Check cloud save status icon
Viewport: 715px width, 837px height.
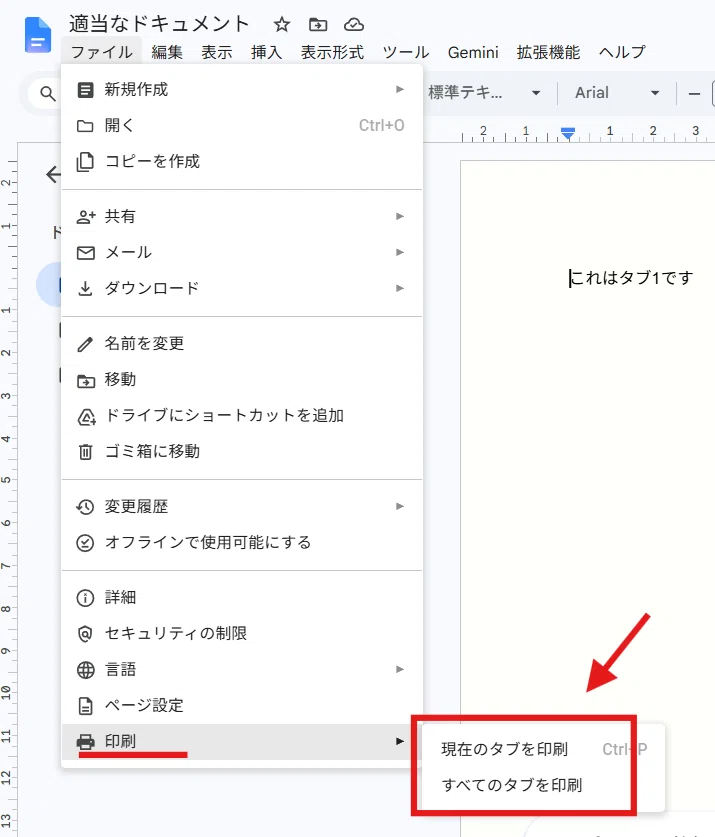[353, 24]
